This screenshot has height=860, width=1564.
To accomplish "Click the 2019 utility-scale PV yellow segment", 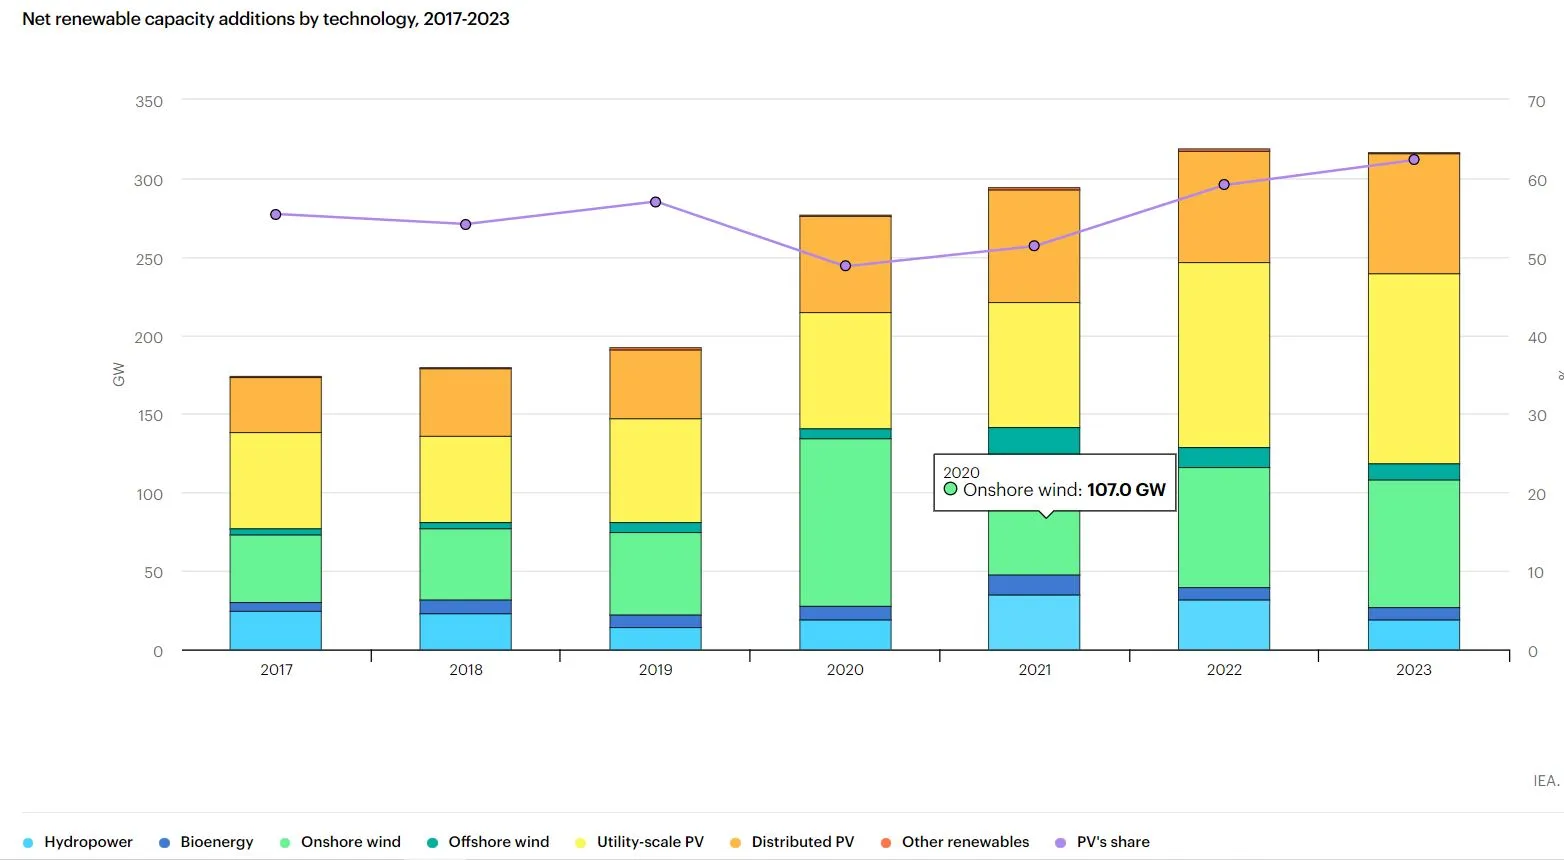I will click(656, 470).
